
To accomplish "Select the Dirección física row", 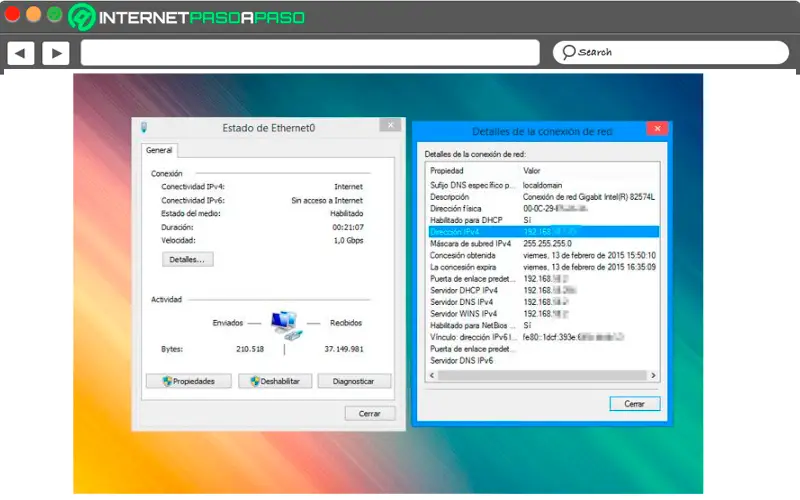I will [x=543, y=208].
